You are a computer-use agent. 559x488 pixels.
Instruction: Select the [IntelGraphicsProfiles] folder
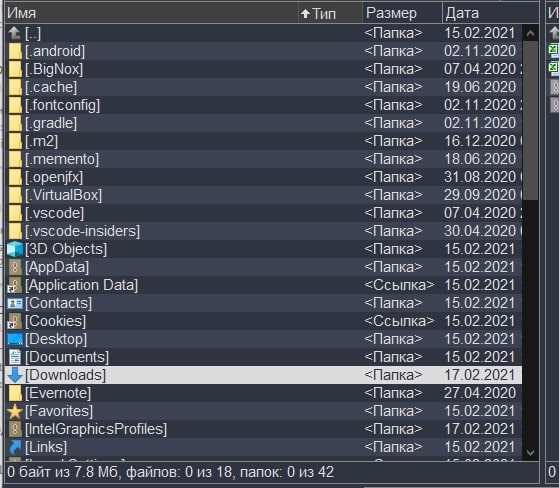point(263,429)
